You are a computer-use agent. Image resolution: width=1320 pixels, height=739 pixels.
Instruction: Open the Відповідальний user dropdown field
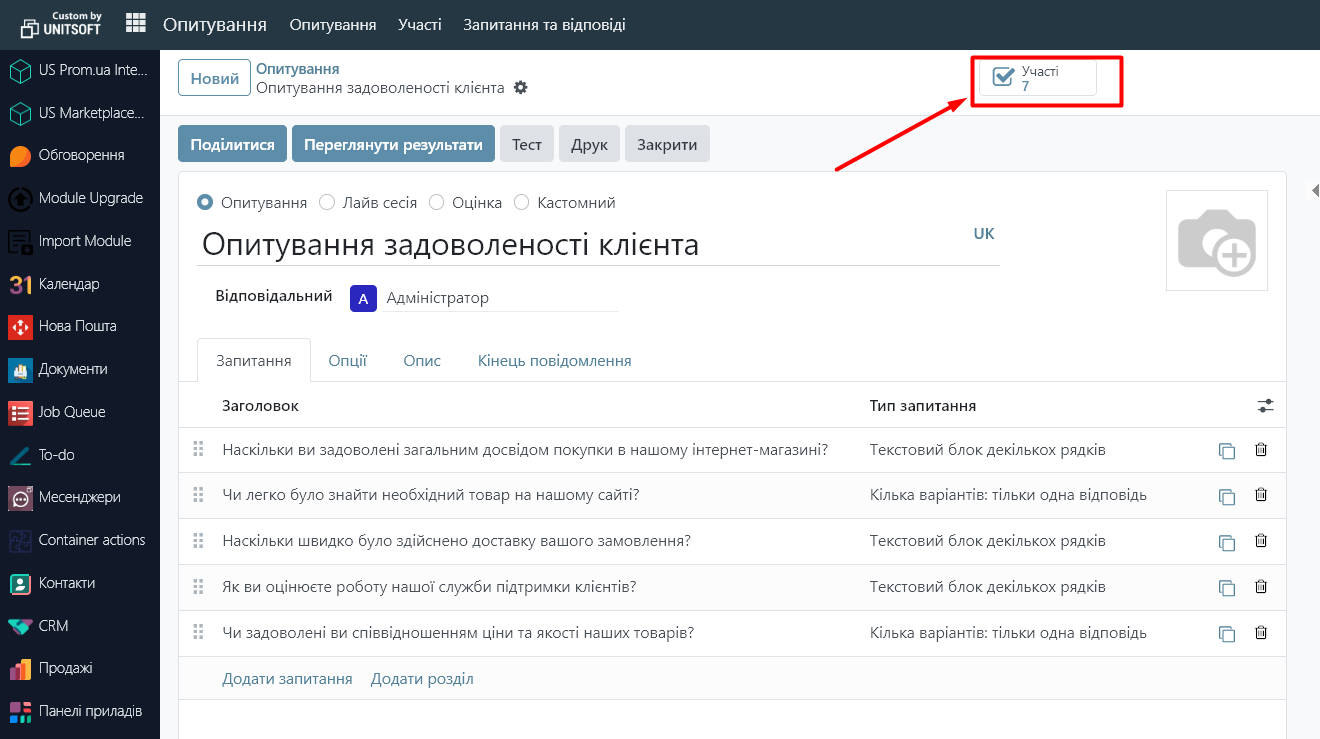(500, 298)
